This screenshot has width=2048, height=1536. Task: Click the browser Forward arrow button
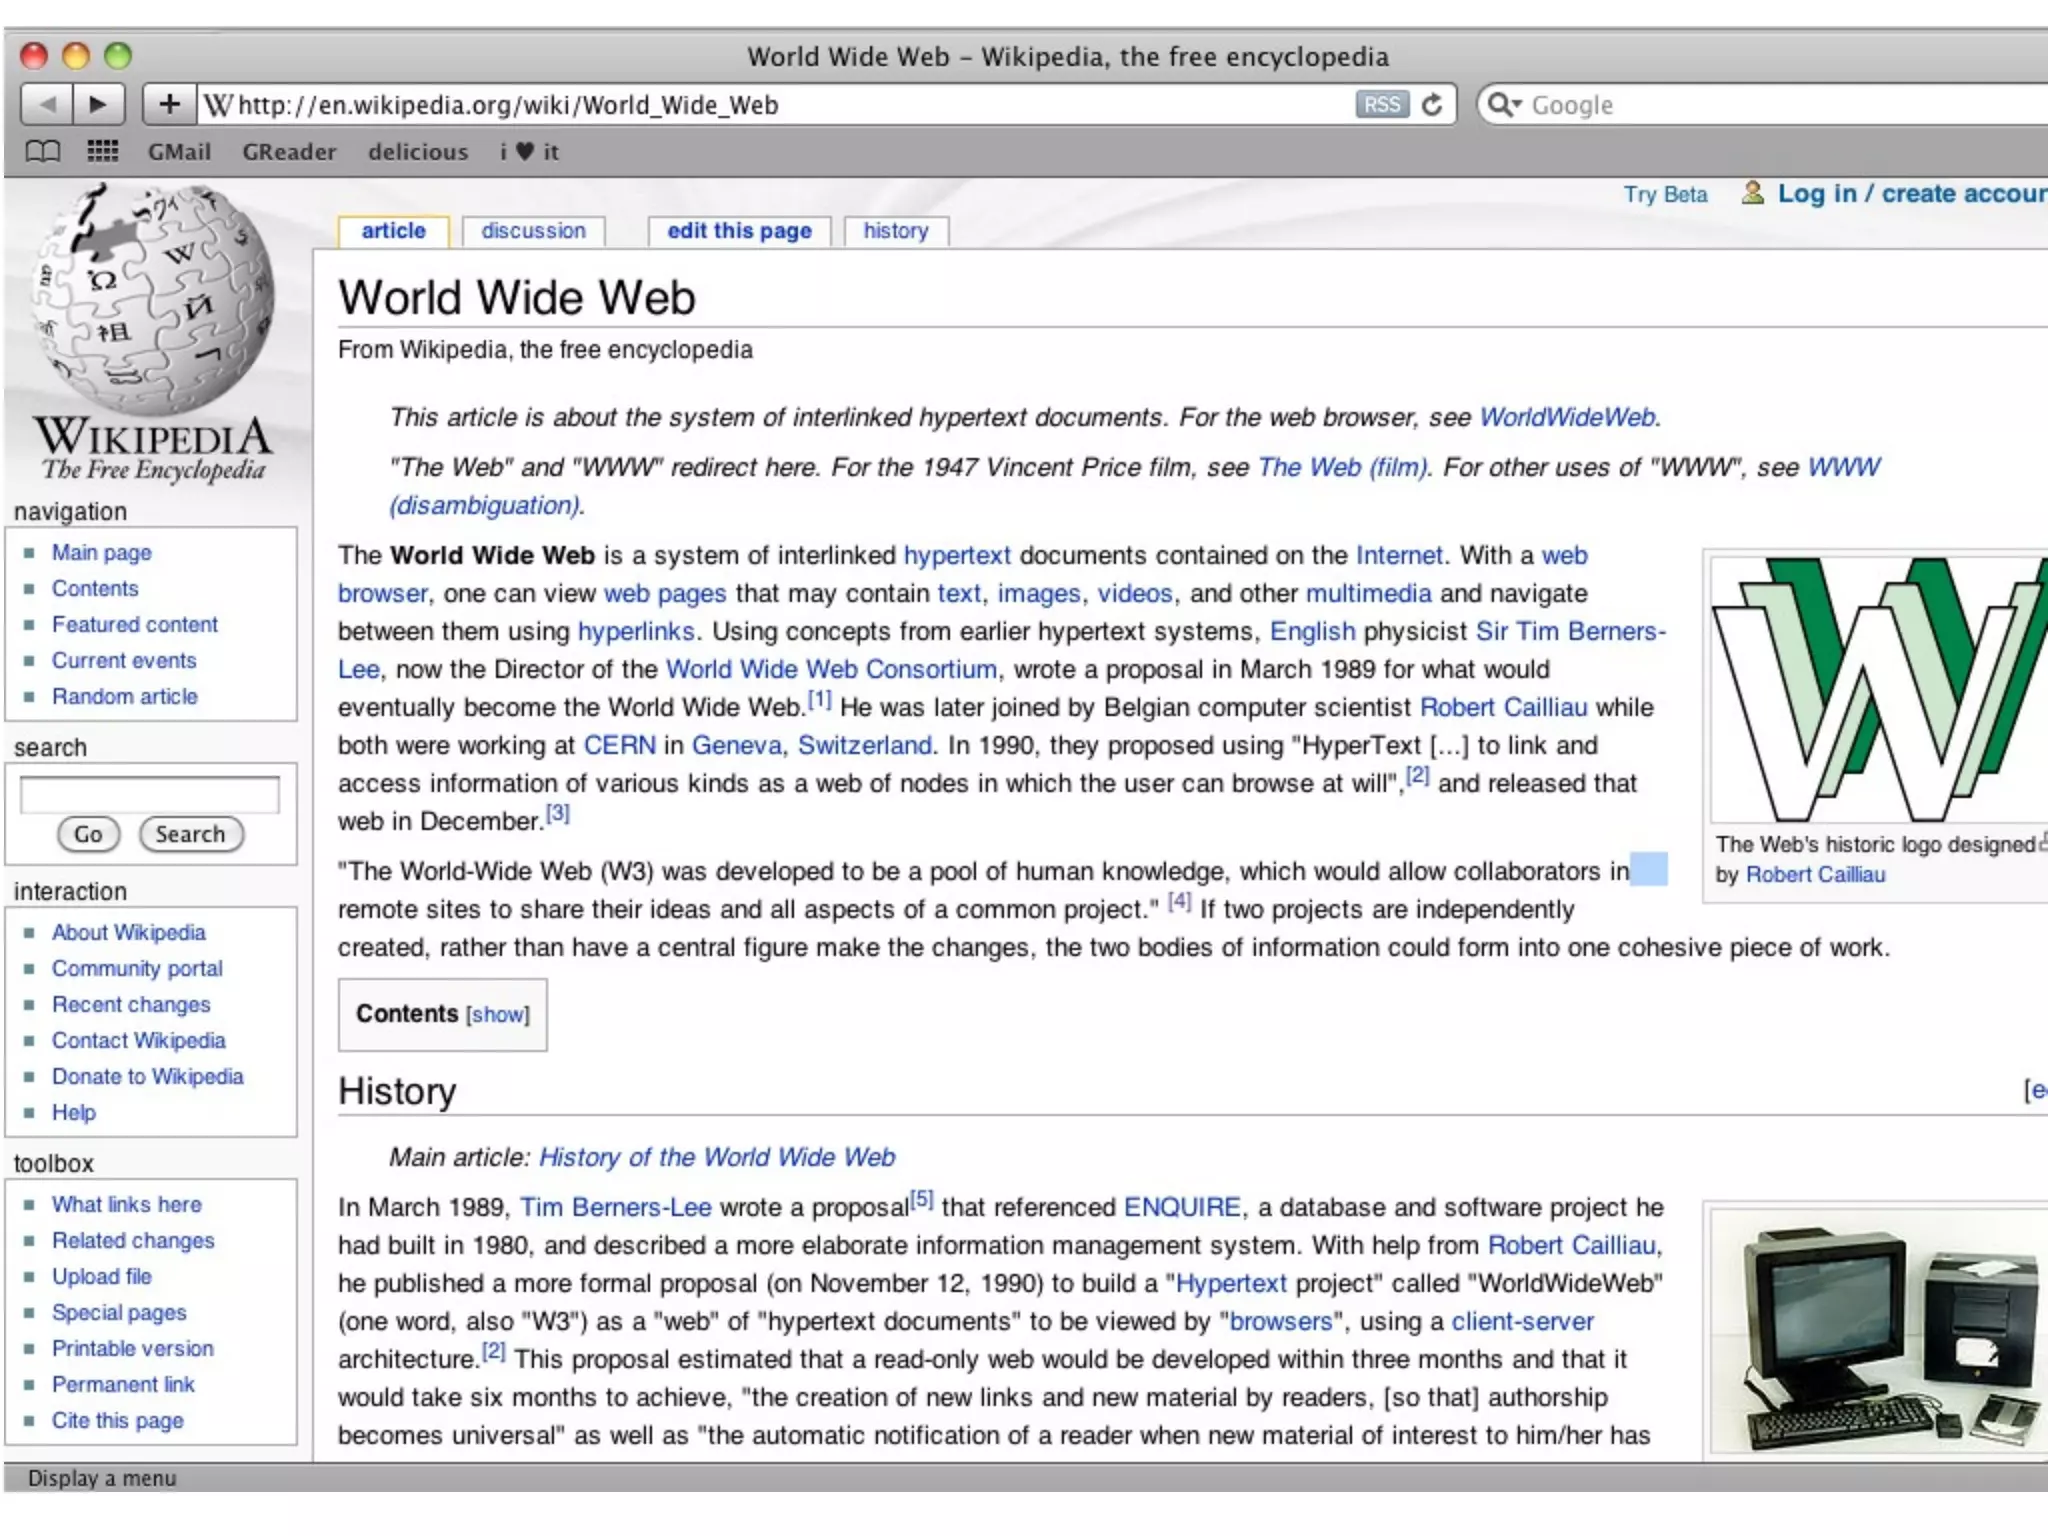[98, 104]
